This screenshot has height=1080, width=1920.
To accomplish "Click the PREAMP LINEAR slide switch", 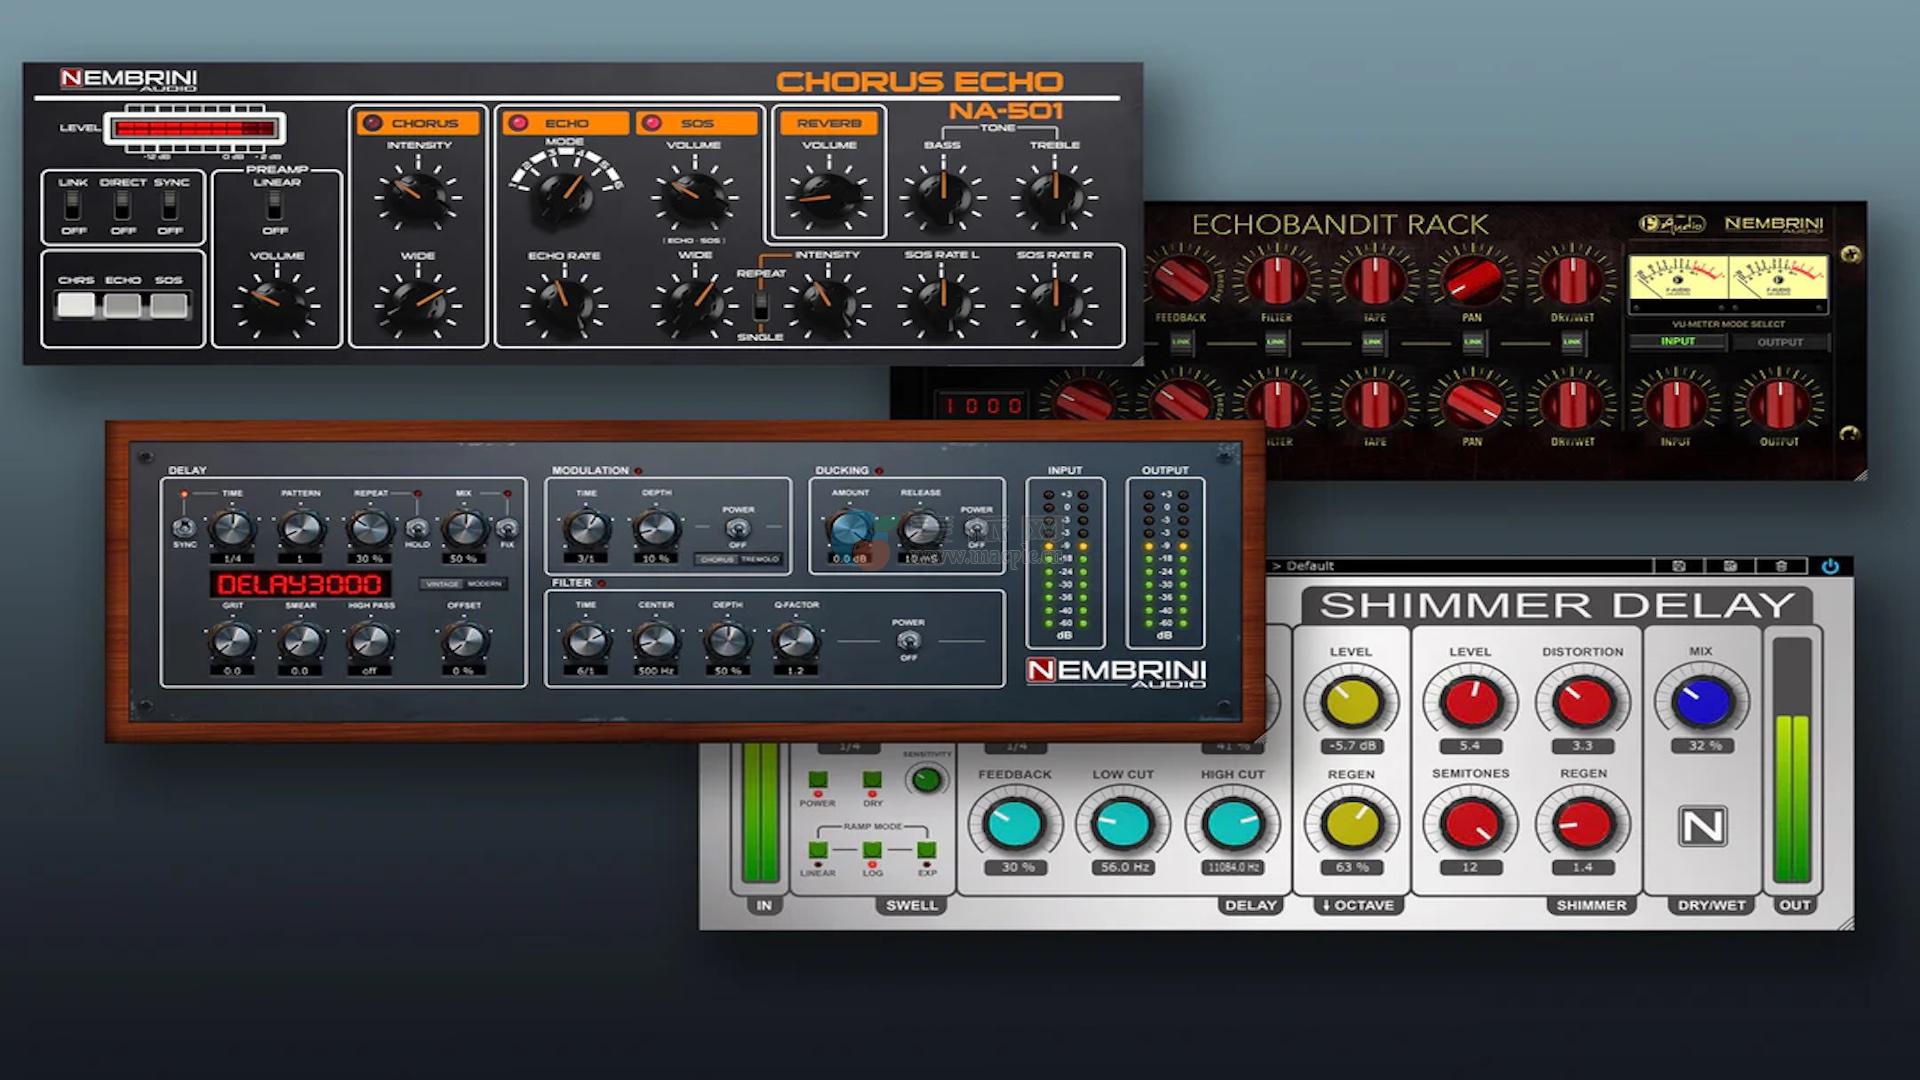I will 275,206.
